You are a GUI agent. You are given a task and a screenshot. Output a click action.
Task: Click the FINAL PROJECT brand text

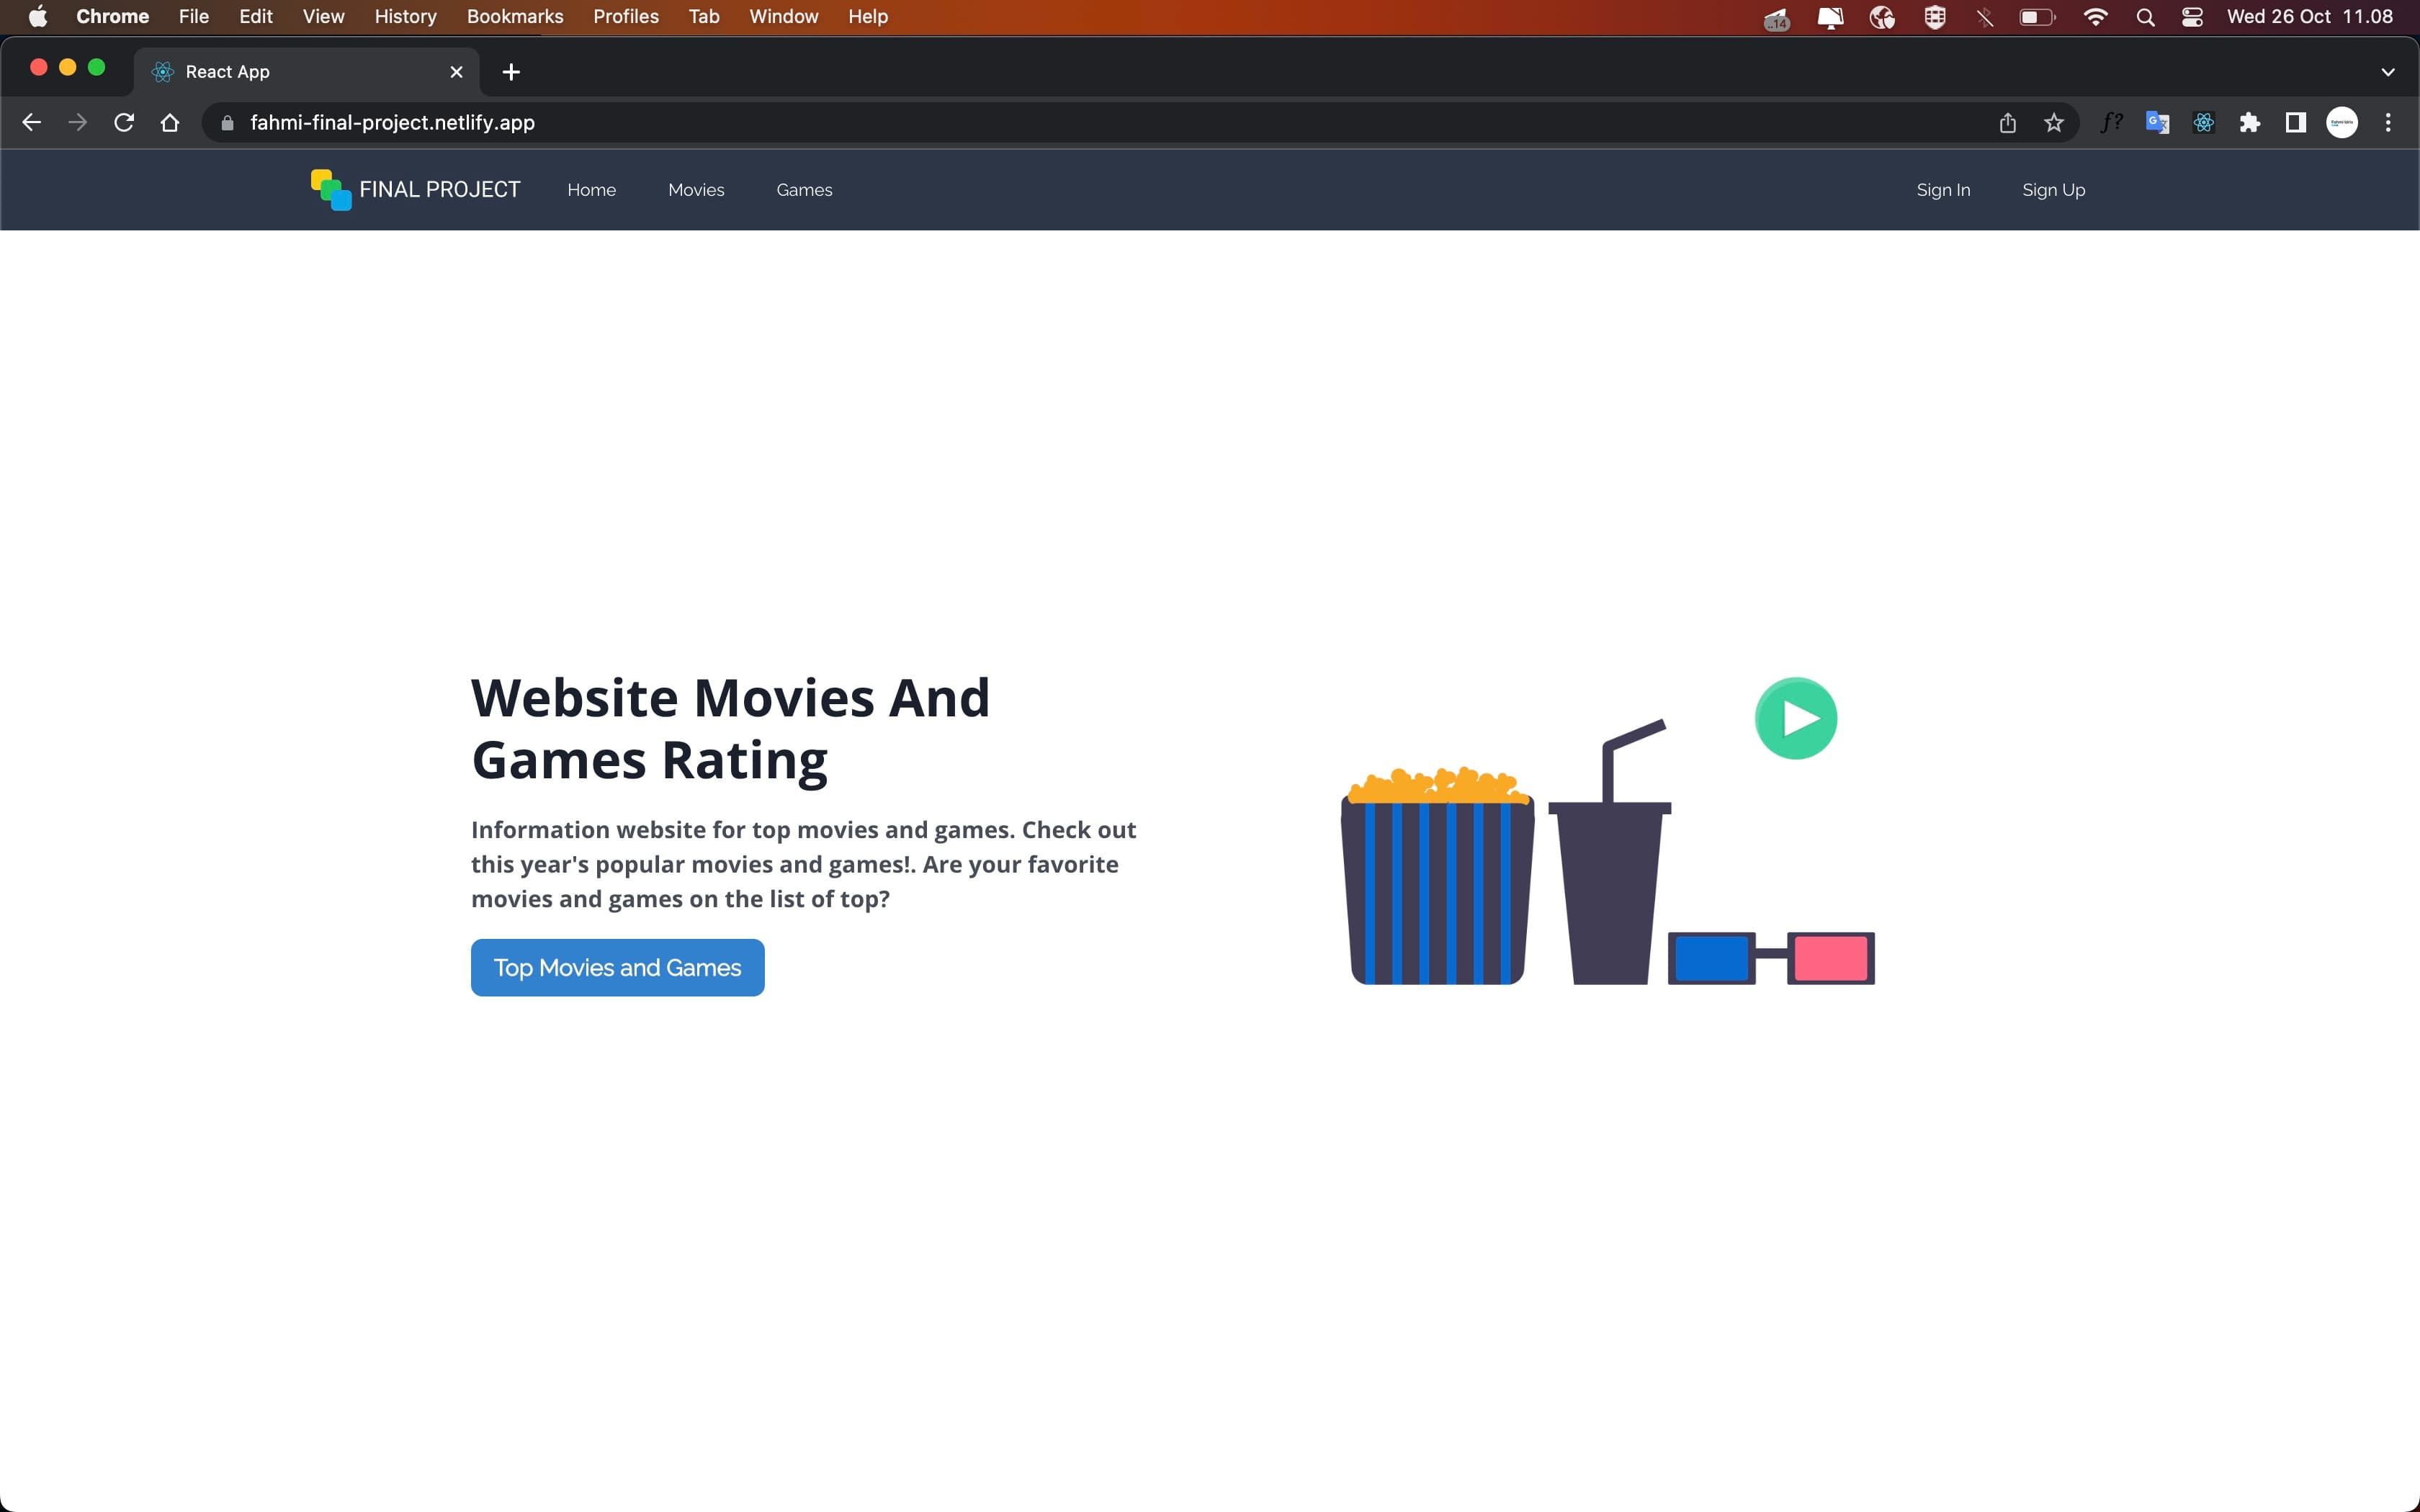click(440, 190)
